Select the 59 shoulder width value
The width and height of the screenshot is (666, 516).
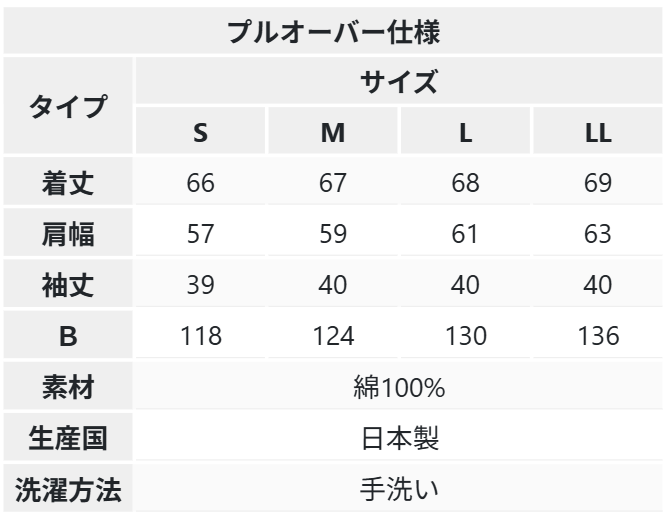click(333, 234)
